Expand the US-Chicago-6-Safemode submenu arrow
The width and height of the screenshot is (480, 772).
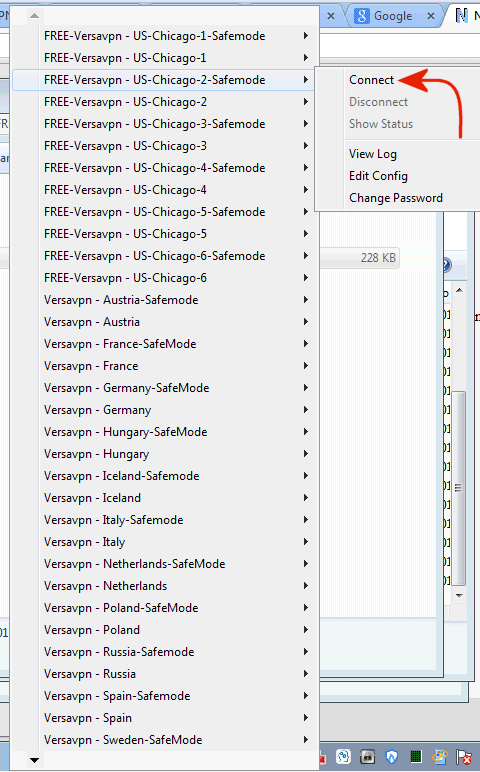click(306, 256)
